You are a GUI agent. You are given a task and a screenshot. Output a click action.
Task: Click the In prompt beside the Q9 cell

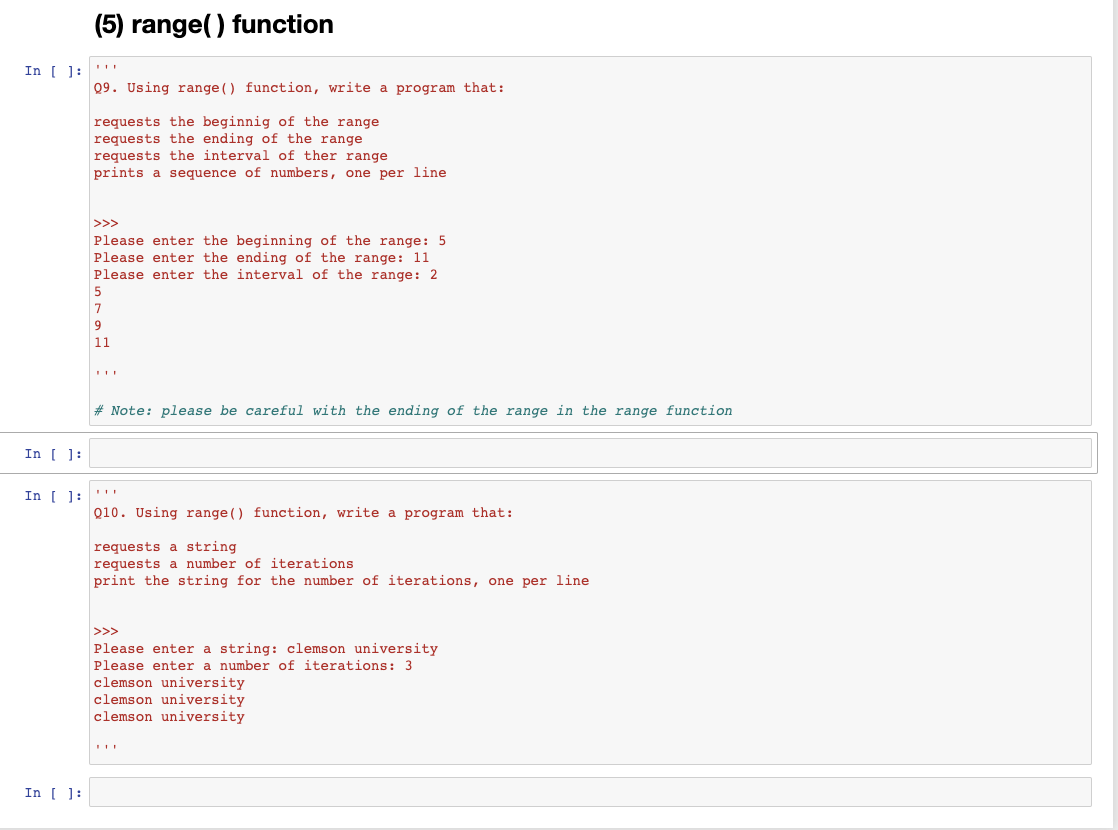click(51, 70)
